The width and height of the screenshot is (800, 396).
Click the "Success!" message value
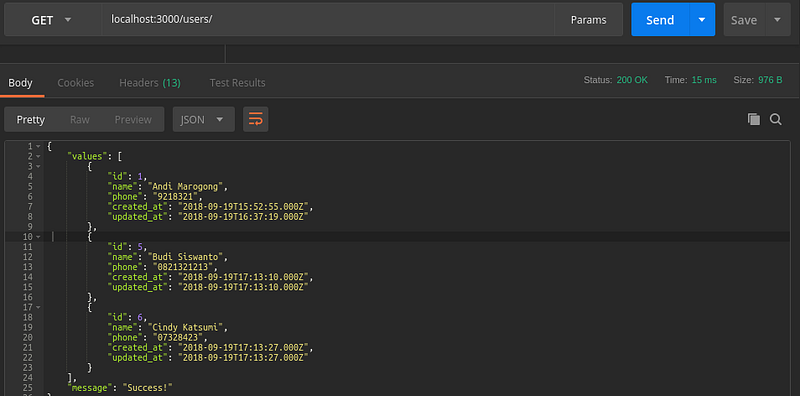(147, 388)
